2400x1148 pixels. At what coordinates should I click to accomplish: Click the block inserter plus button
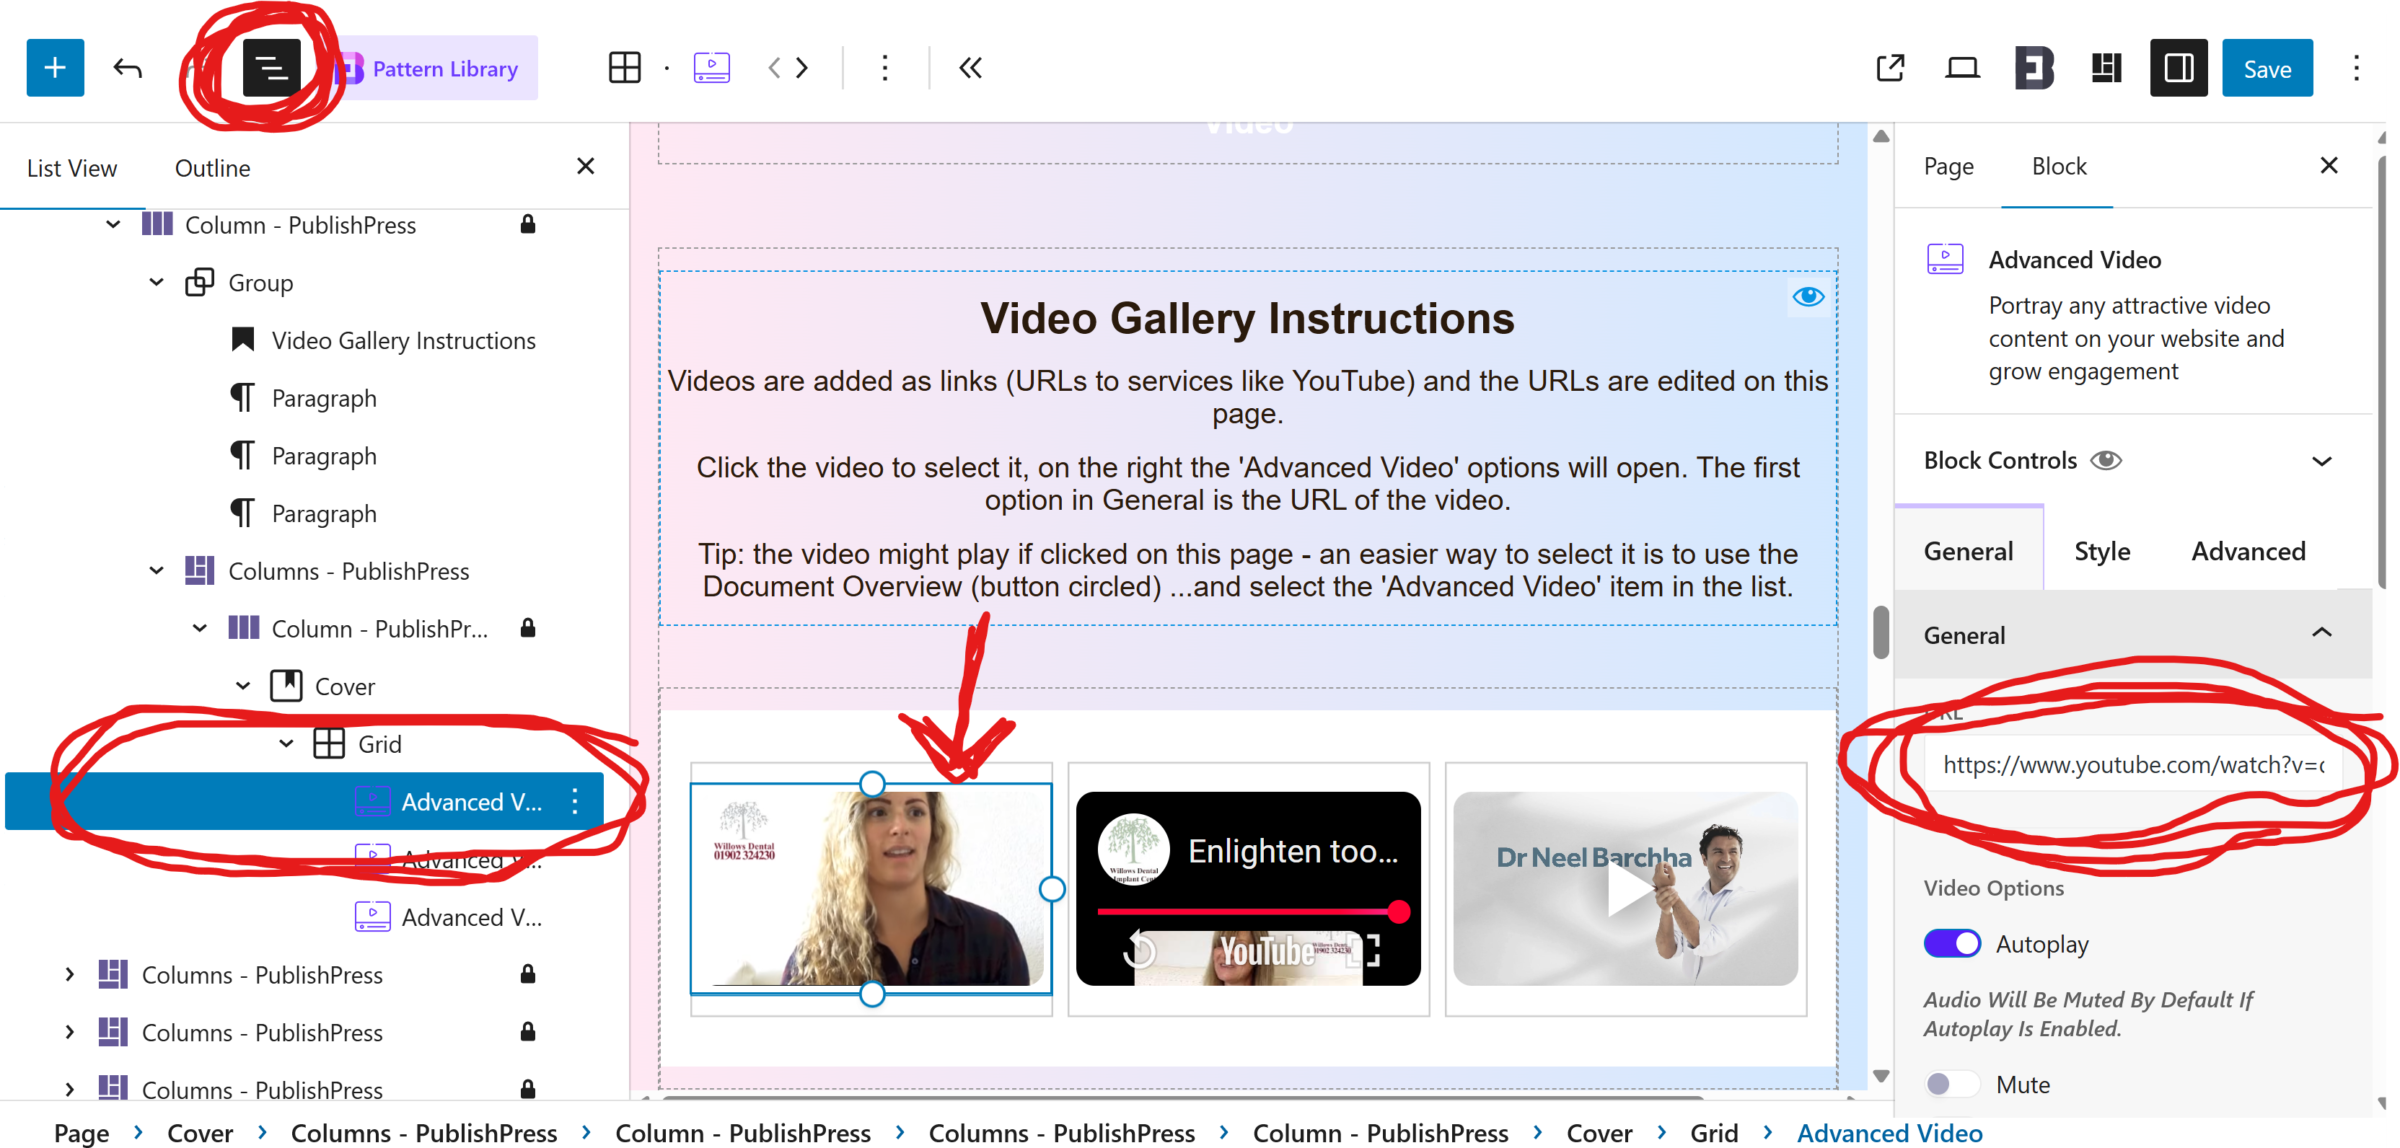55,68
